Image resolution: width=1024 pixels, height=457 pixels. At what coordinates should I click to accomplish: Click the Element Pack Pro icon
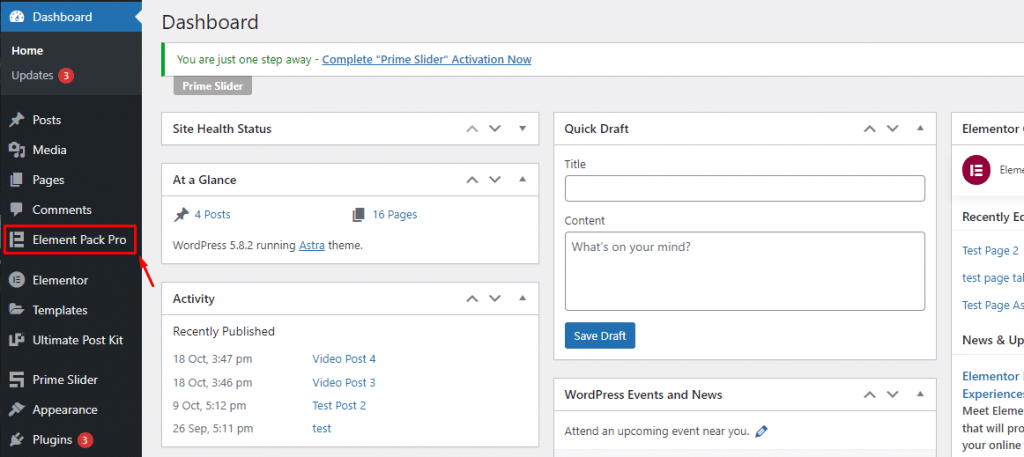coord(17,240)
